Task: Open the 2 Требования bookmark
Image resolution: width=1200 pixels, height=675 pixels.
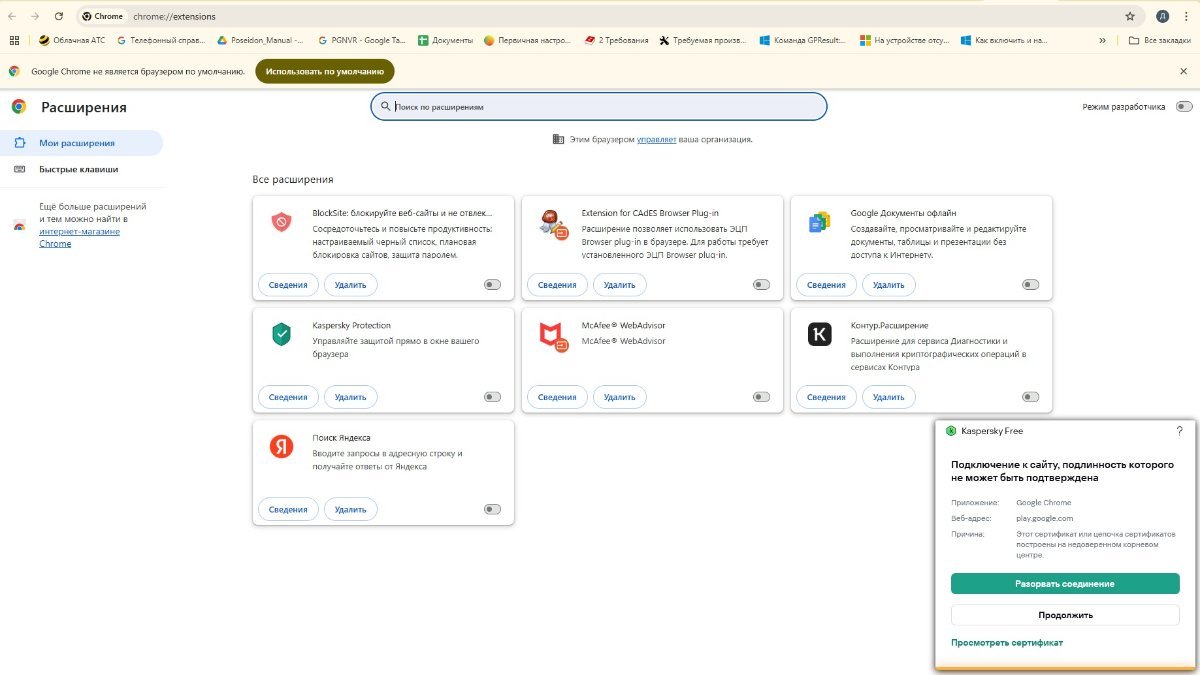Action: click(x=615, y=41)
